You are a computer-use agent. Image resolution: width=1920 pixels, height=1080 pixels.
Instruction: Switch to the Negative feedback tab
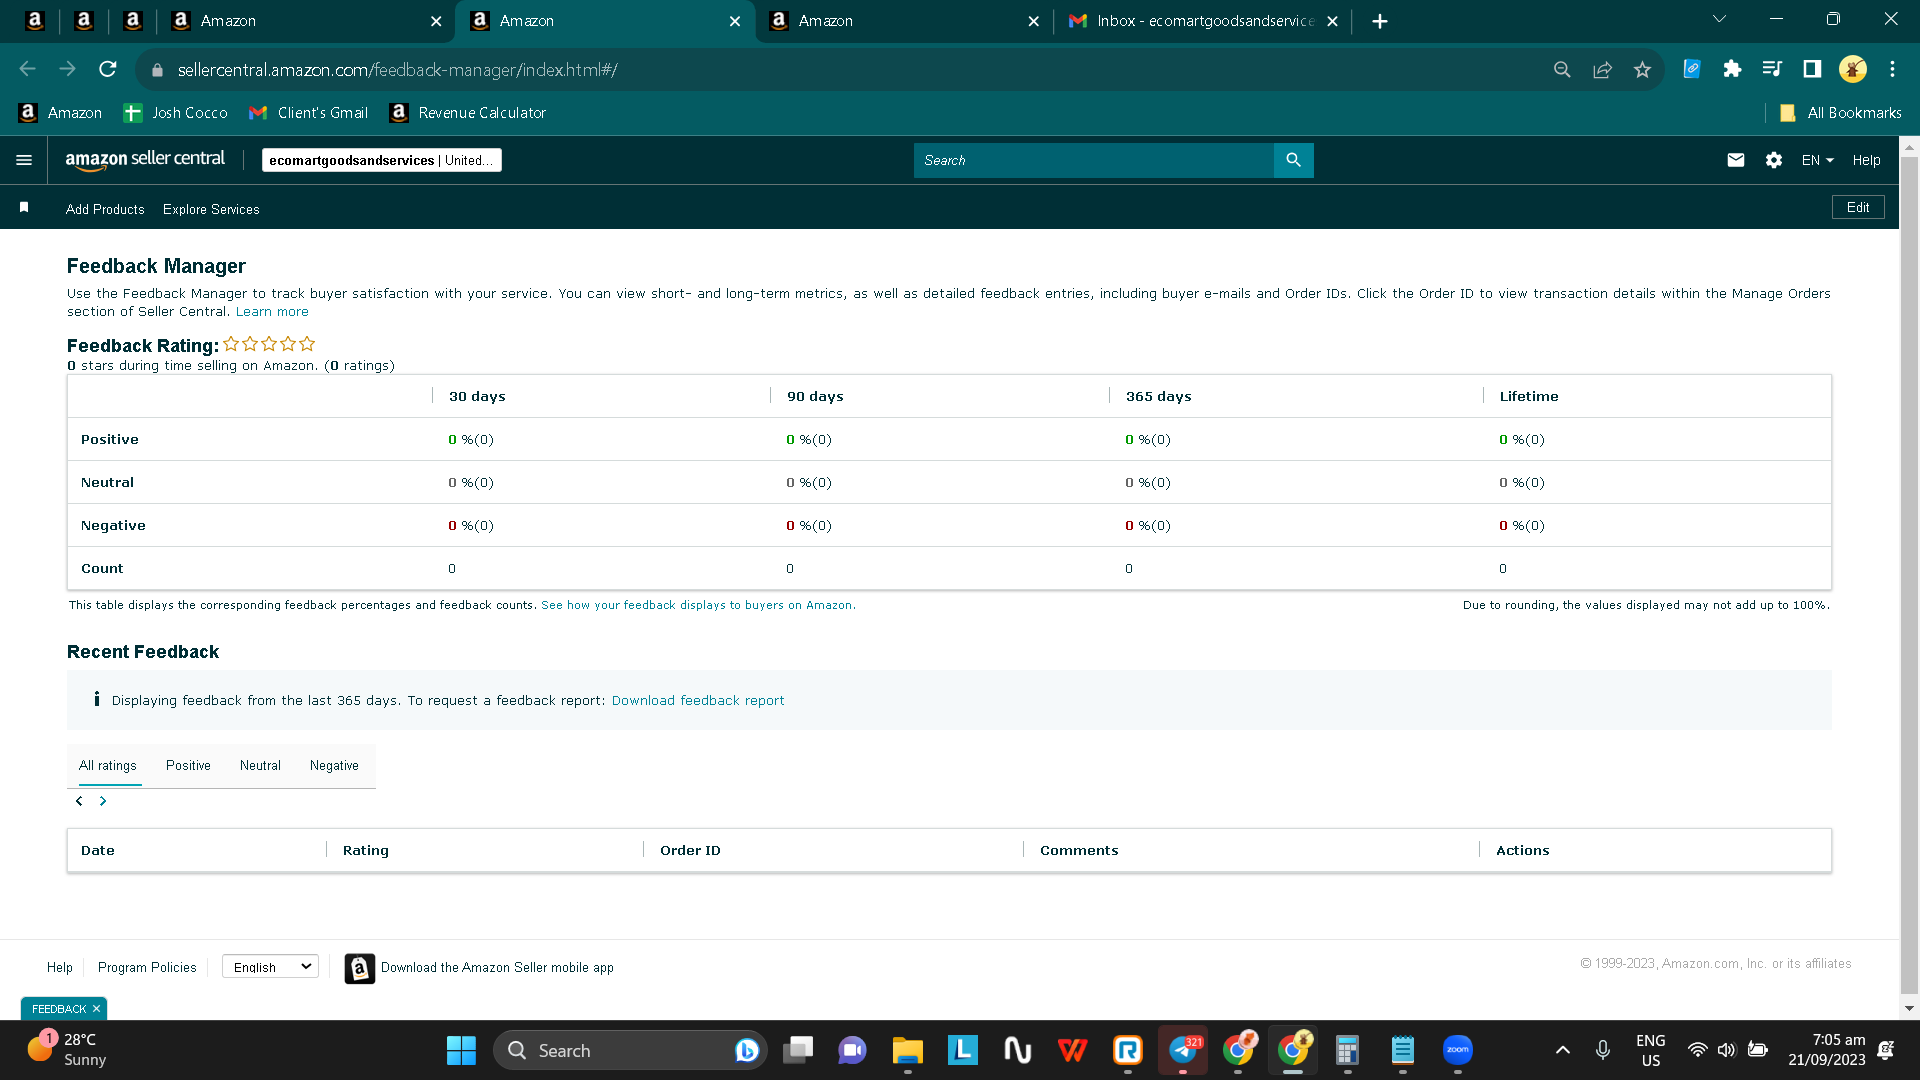pos(334,766)
